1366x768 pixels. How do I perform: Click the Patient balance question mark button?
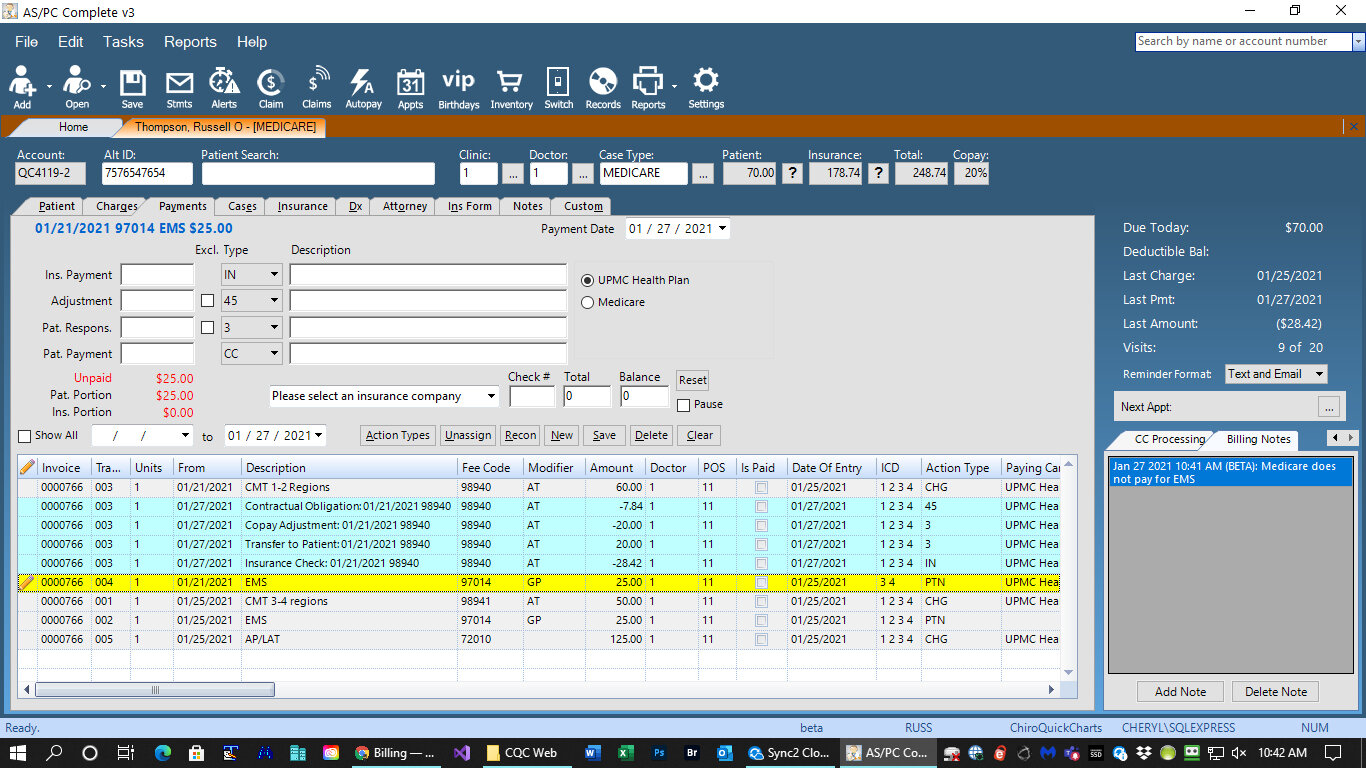(x=791, y=173)
